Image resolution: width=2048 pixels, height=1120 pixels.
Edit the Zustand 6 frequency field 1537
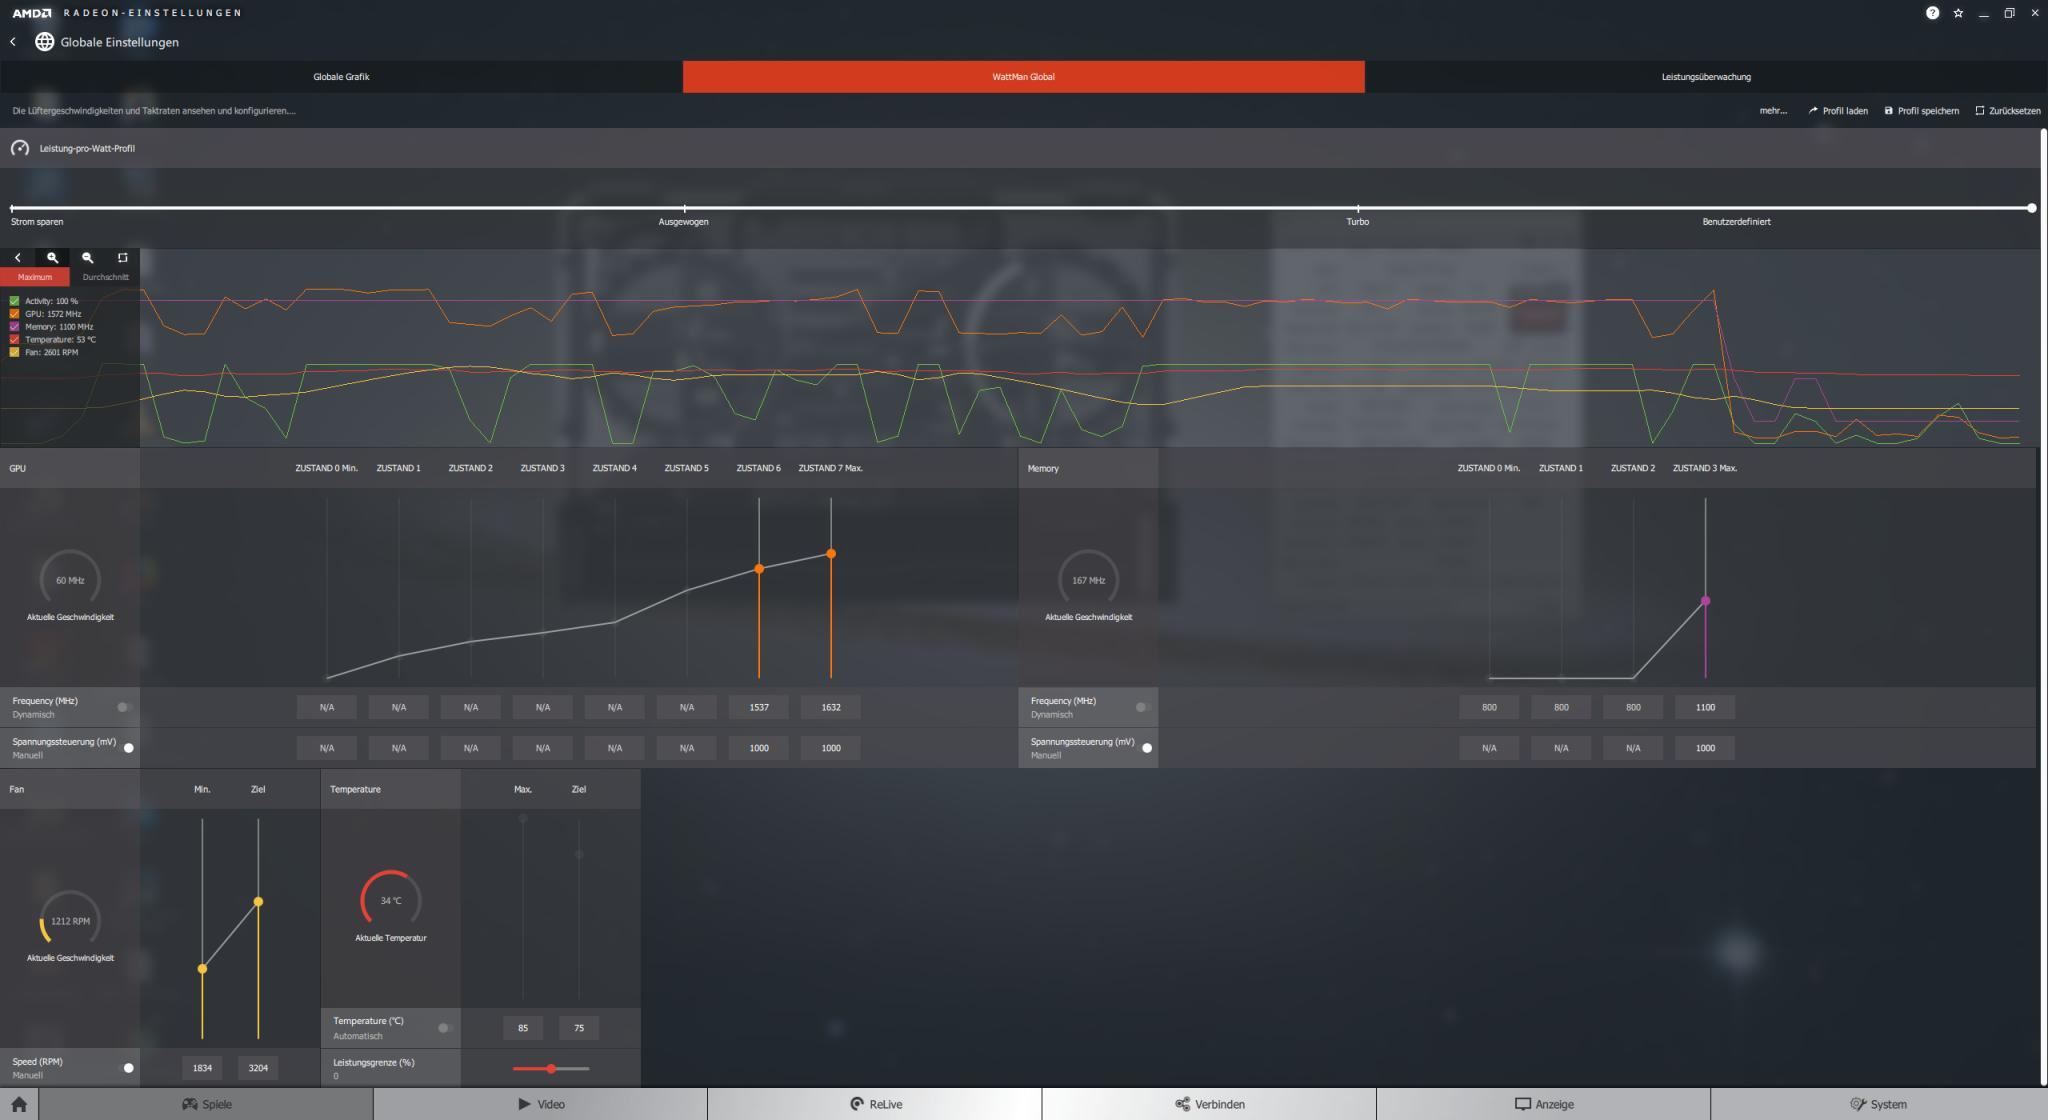click(x=759, y=707)
